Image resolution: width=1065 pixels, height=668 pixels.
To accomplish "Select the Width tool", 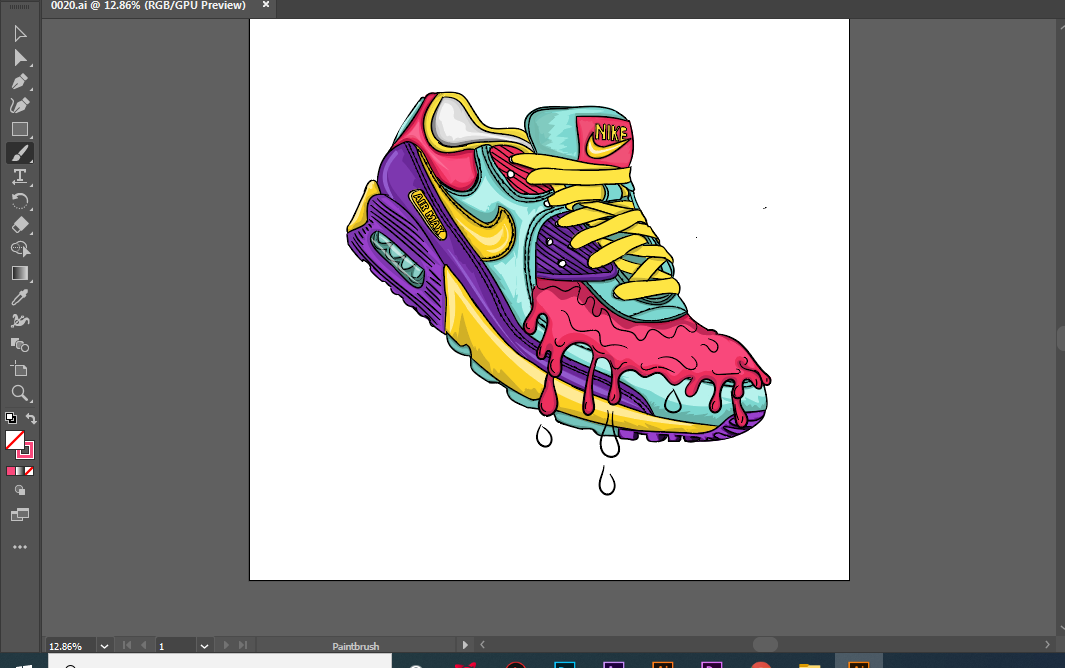I will click(x=20, y=321).
